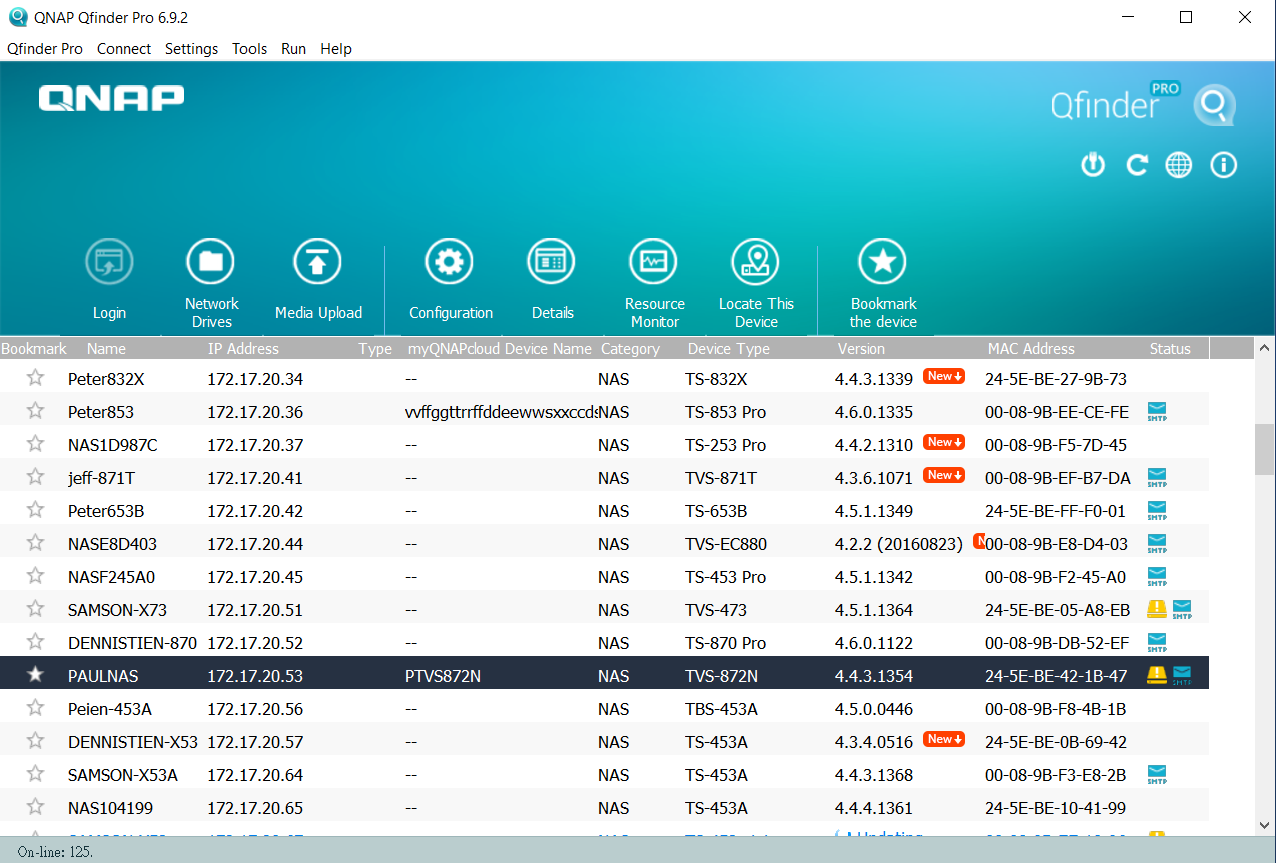
Task: Remove bookmark star on PAULNAS
Action: (x=36, y=675)
